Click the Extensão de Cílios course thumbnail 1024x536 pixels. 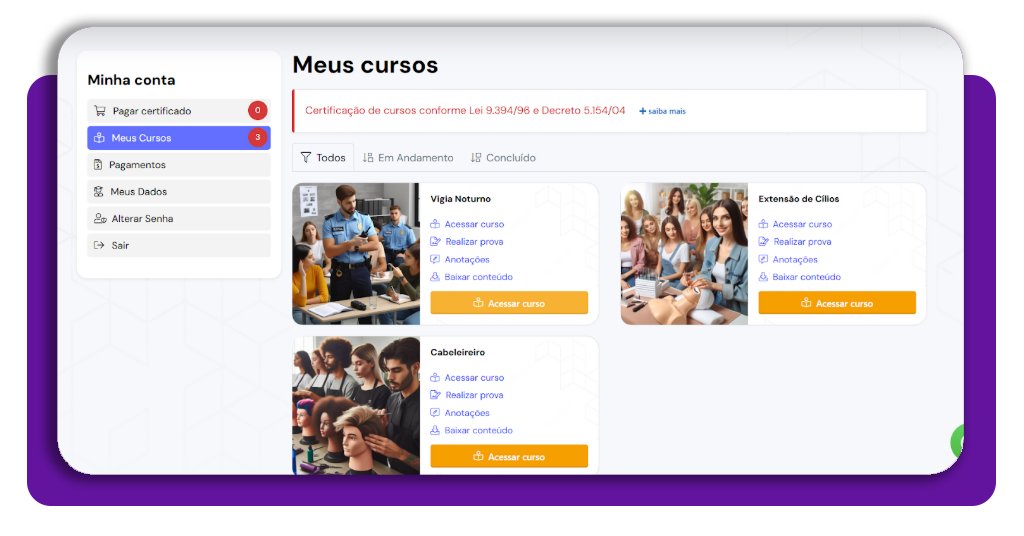coord(684,253)
